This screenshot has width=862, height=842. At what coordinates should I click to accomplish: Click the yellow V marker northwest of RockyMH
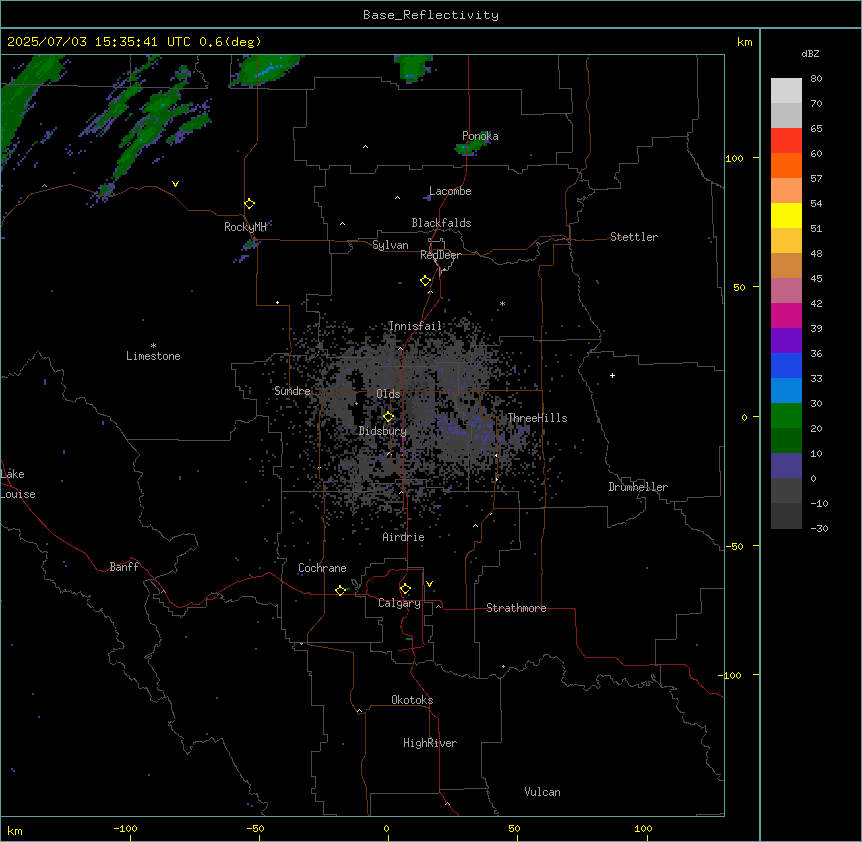click(175, 184)
